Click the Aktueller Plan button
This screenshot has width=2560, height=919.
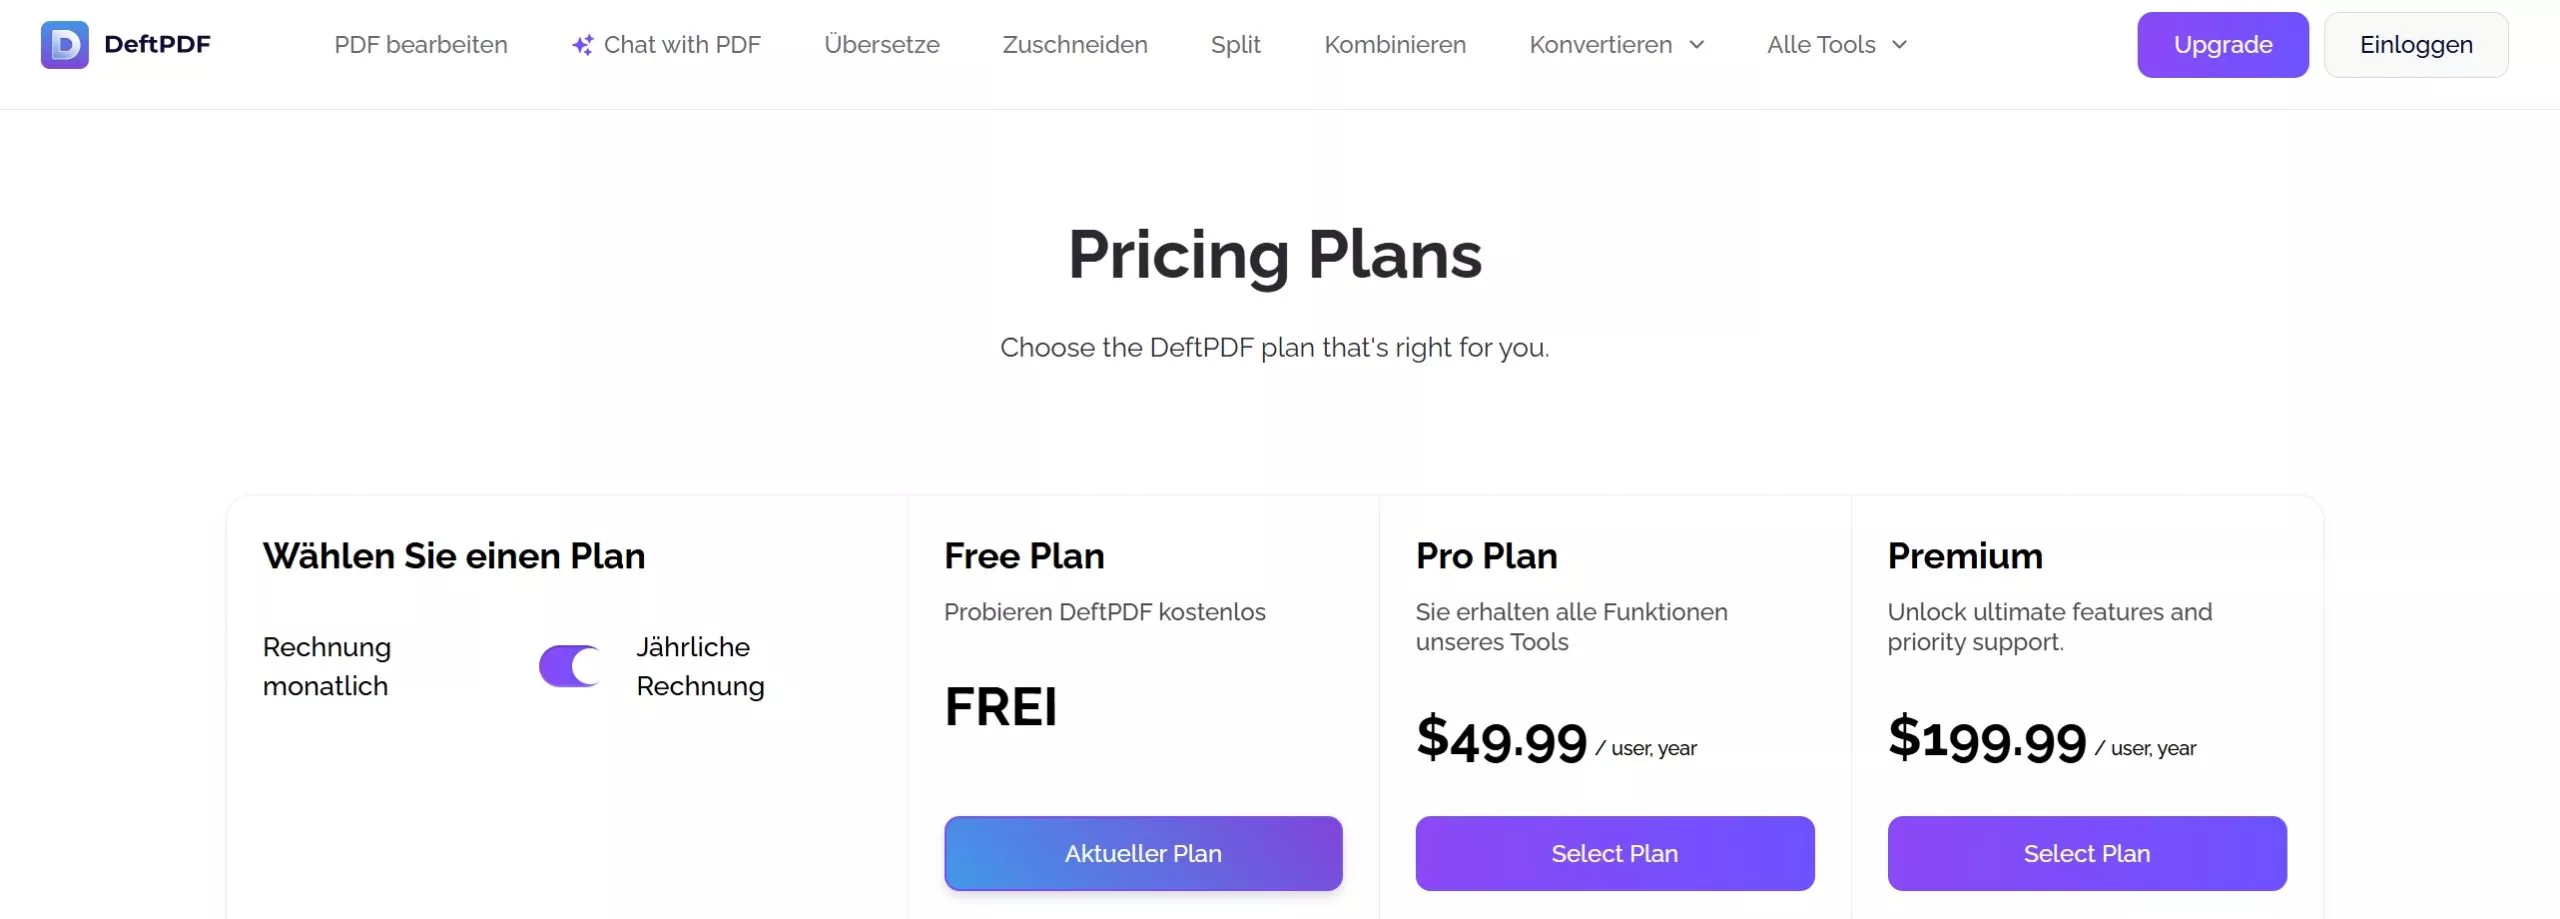[1143, 853]
